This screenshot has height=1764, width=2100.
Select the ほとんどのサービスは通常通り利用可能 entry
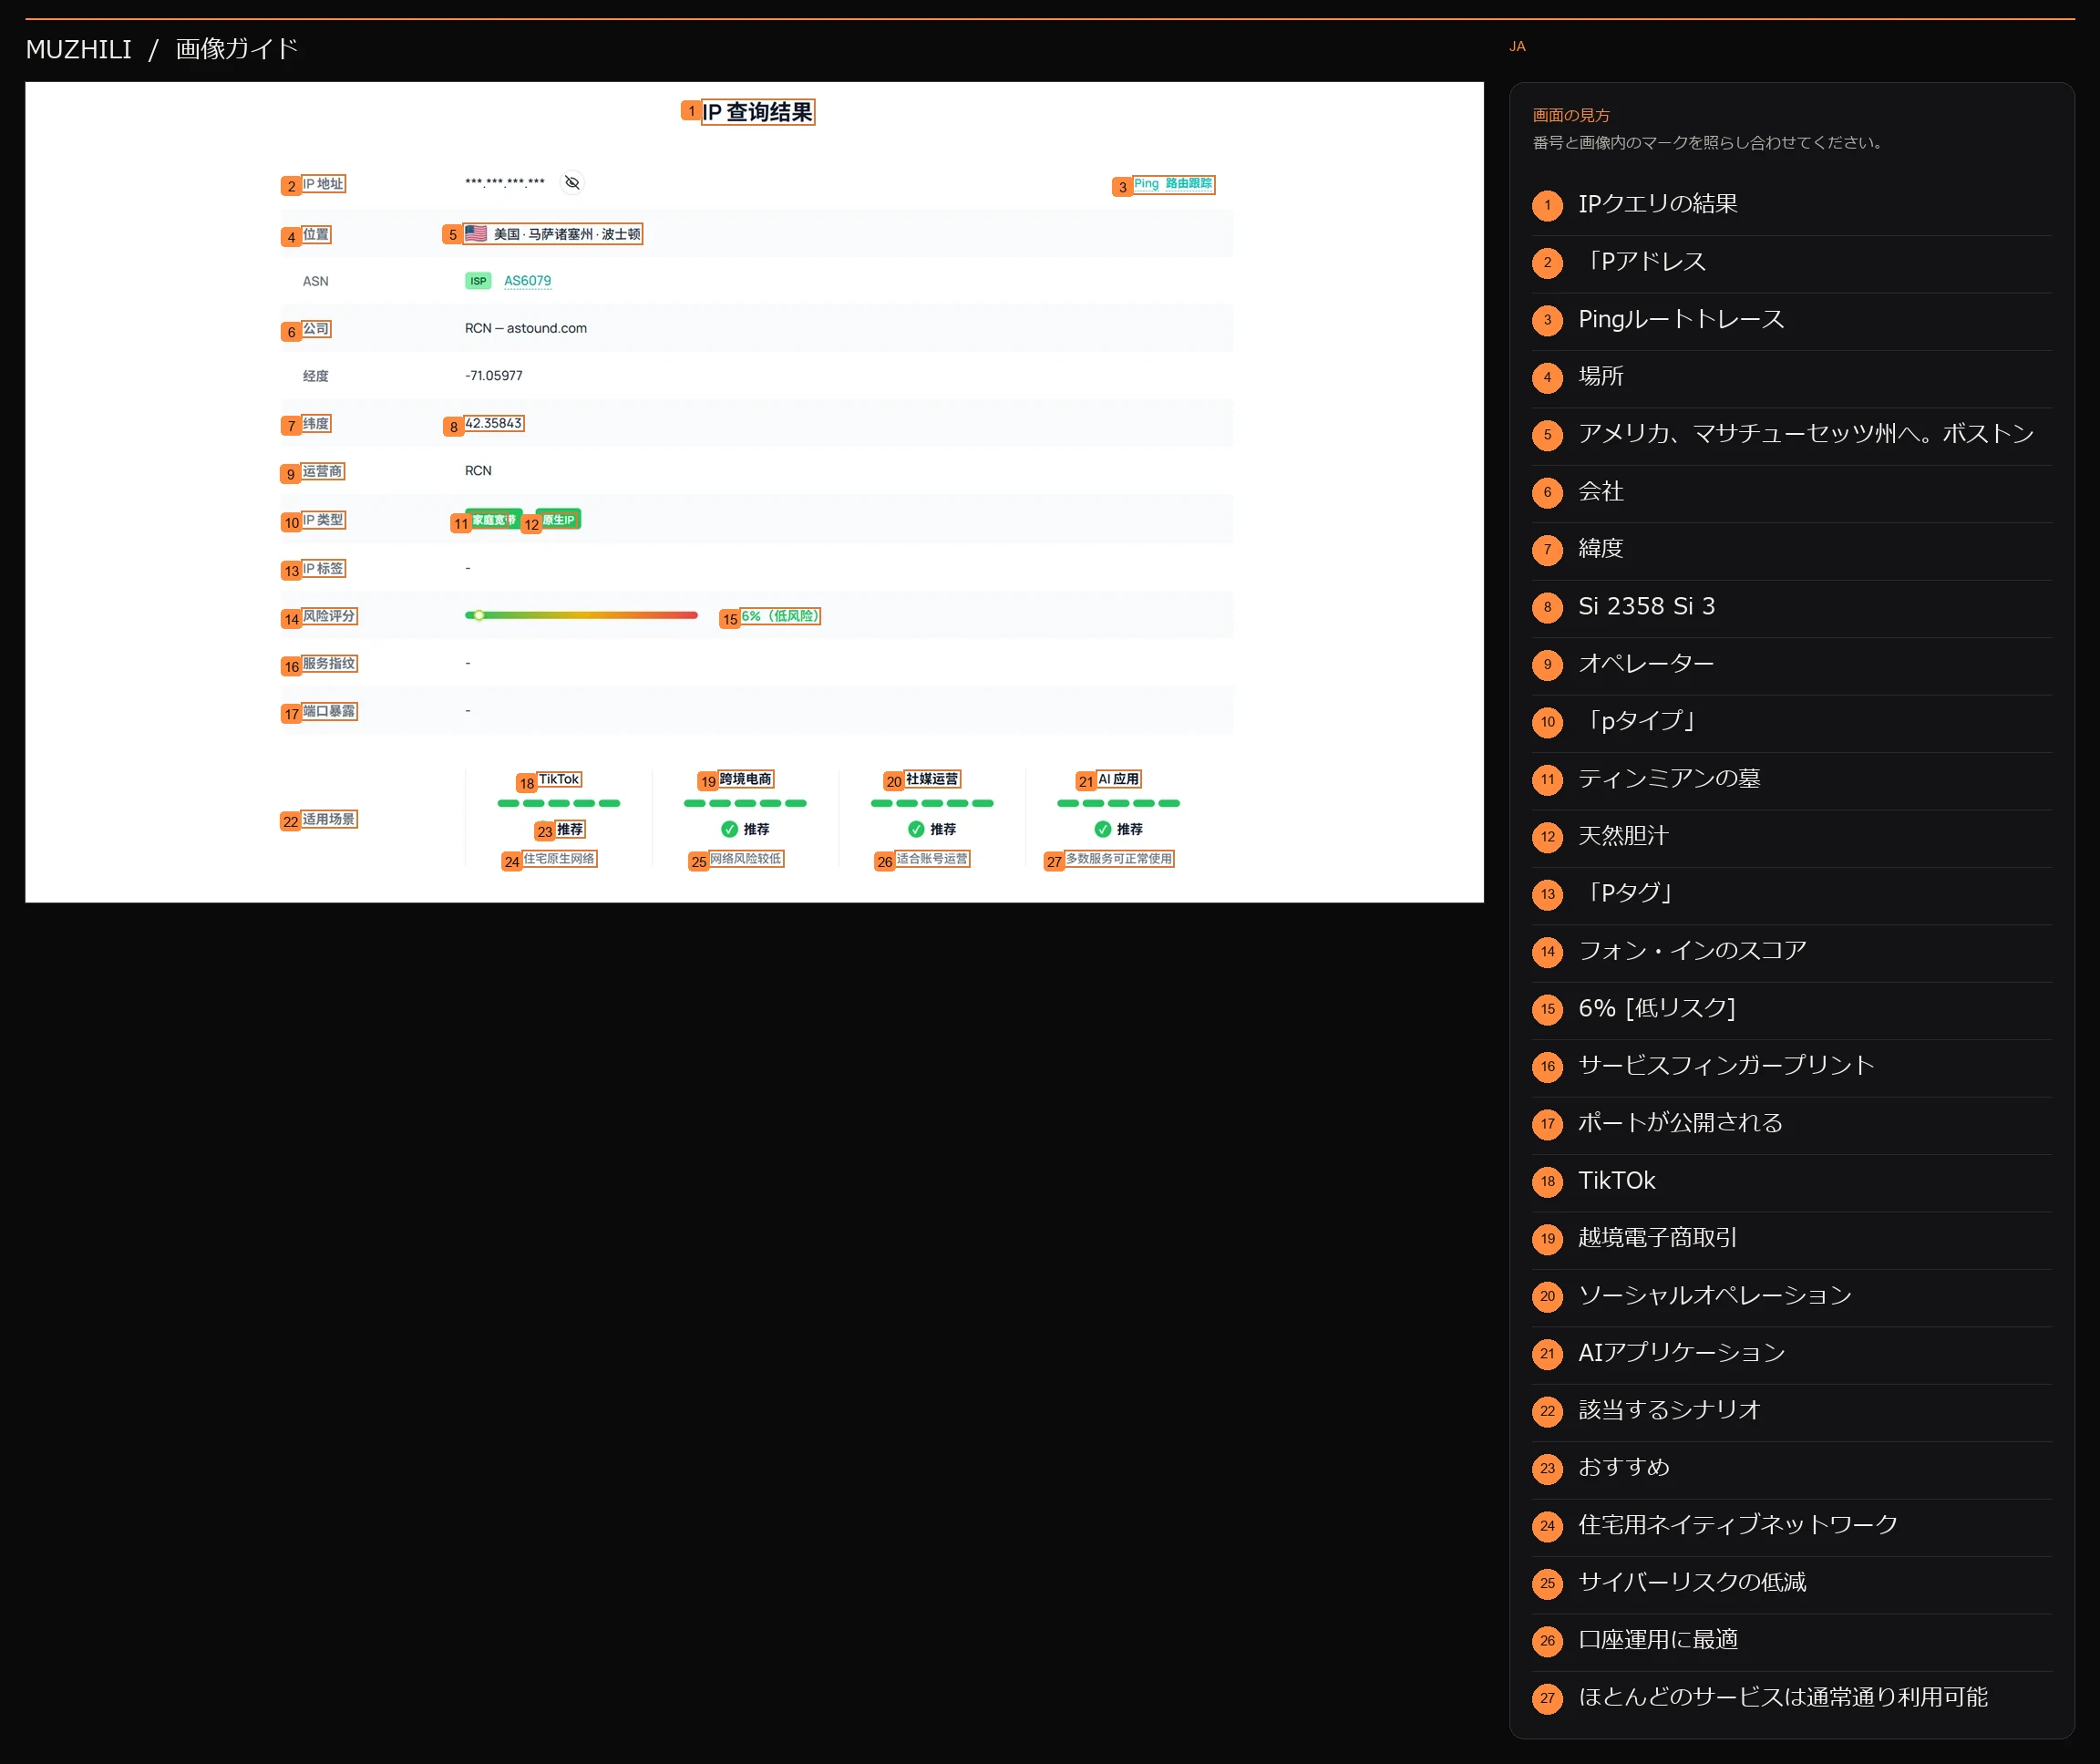pos(1791,1698)
